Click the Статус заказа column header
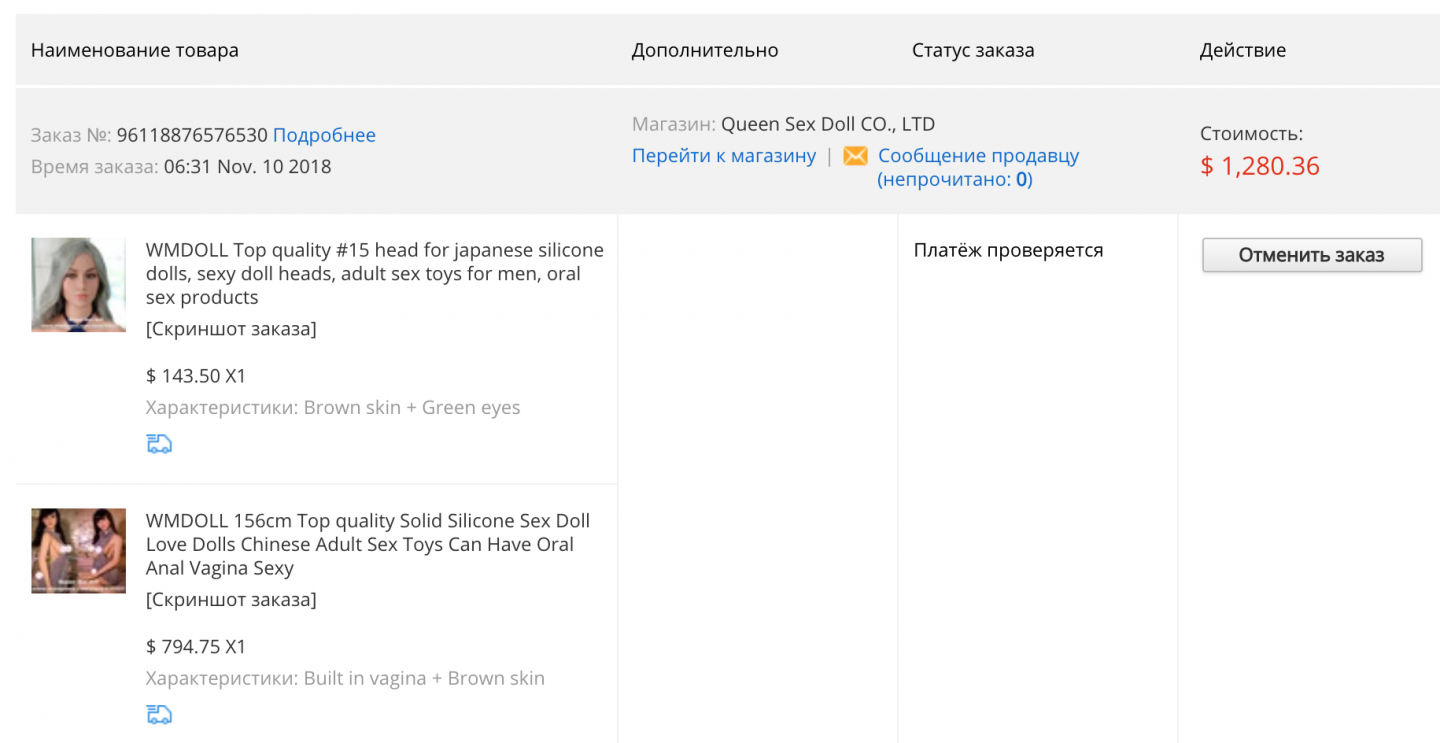 (973, 50)
